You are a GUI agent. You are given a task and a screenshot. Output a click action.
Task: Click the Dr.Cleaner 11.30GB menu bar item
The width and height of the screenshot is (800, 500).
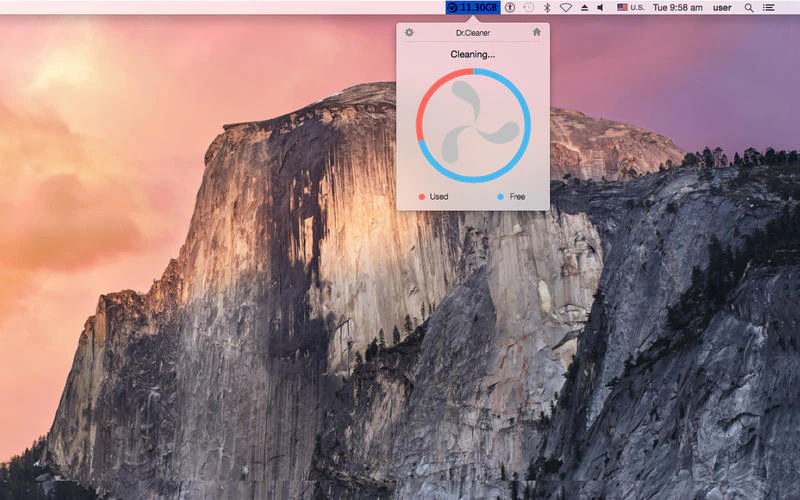click(473, 7)
